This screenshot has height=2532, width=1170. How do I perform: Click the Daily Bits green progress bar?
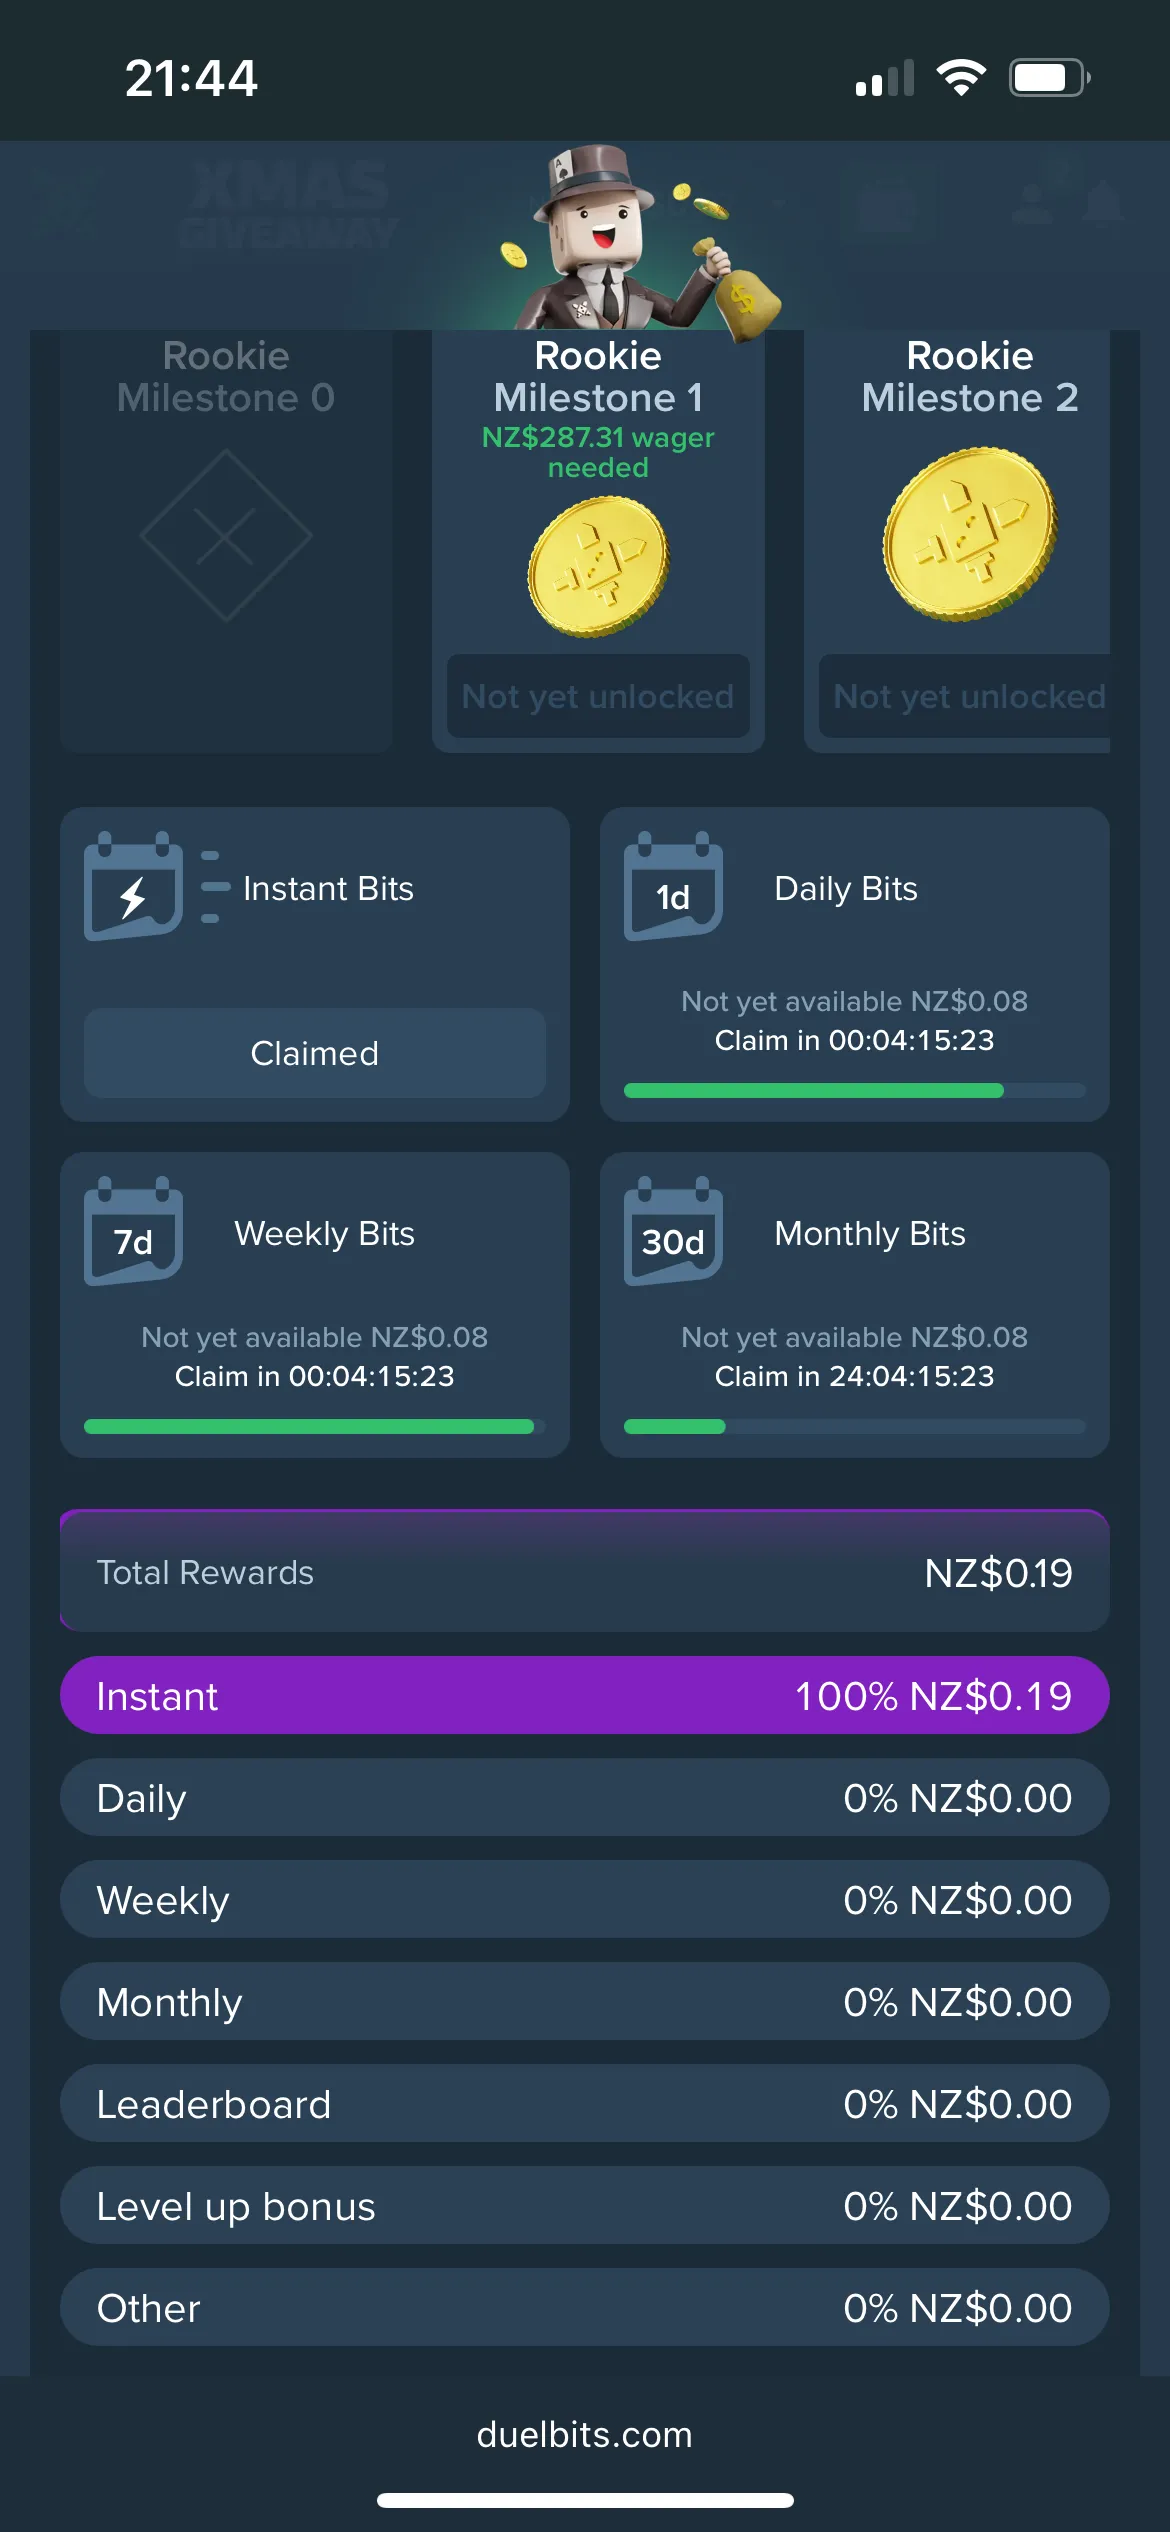click(x=813, y=1091)
